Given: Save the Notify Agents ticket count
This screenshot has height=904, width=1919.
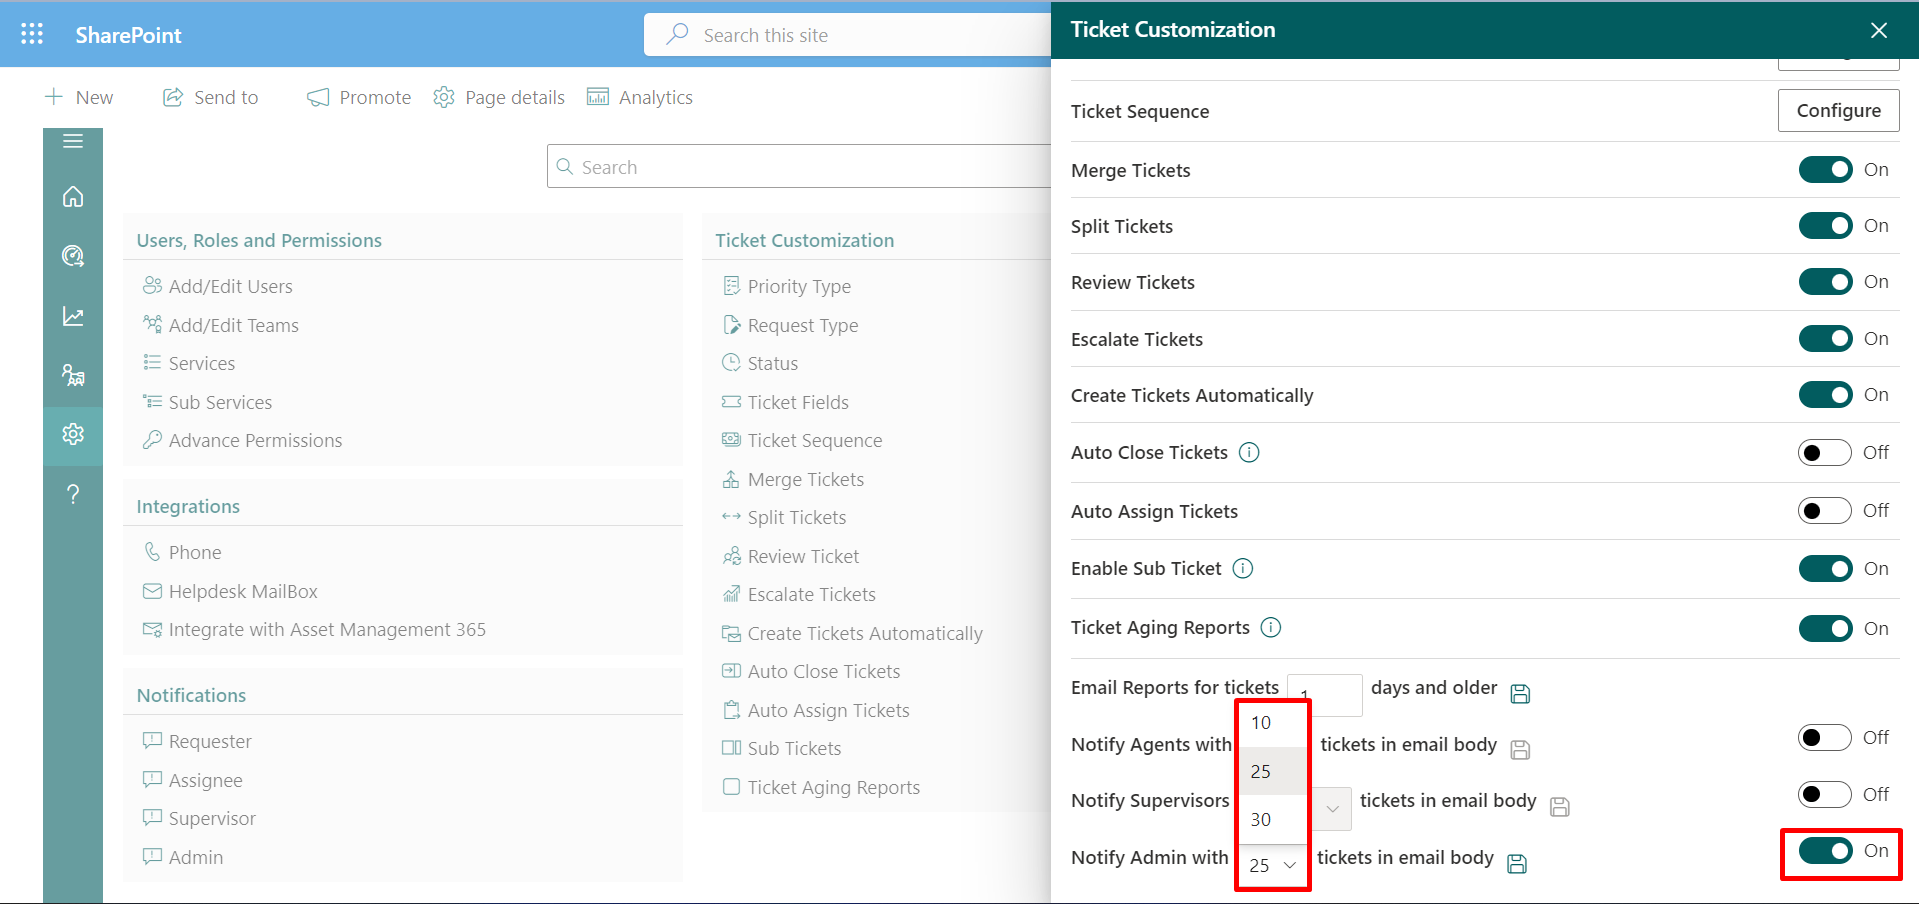Looking at the screenshot, I should click(1520, 749).
